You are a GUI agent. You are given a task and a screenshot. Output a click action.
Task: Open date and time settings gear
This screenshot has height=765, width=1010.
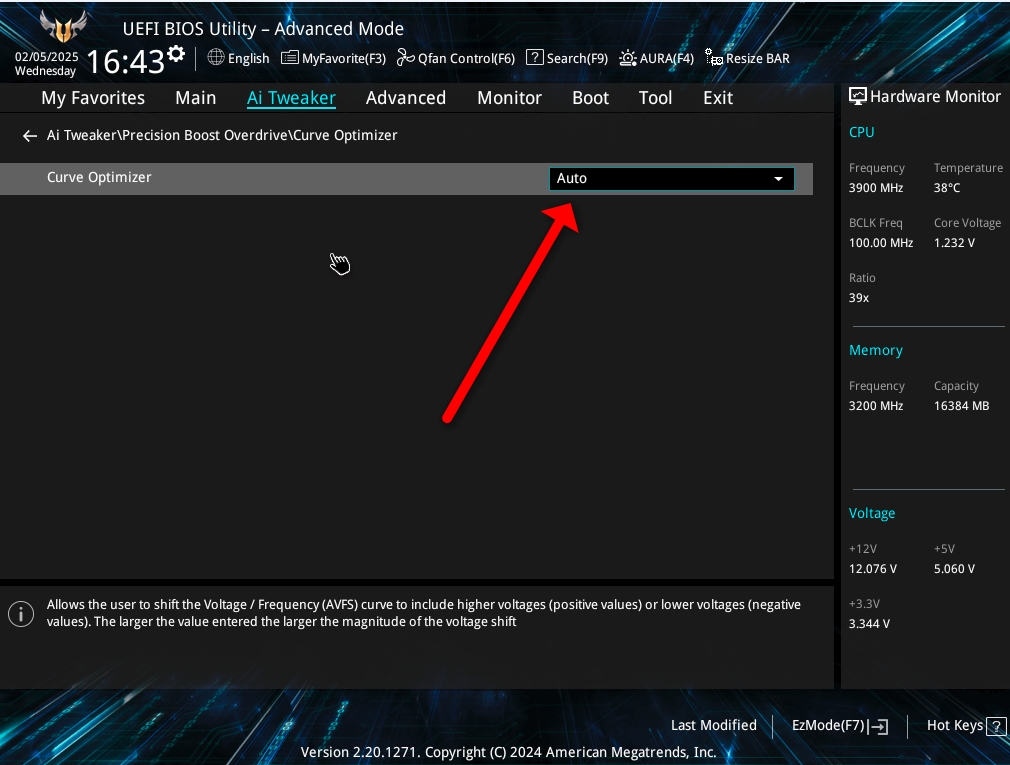click(176, 54)
